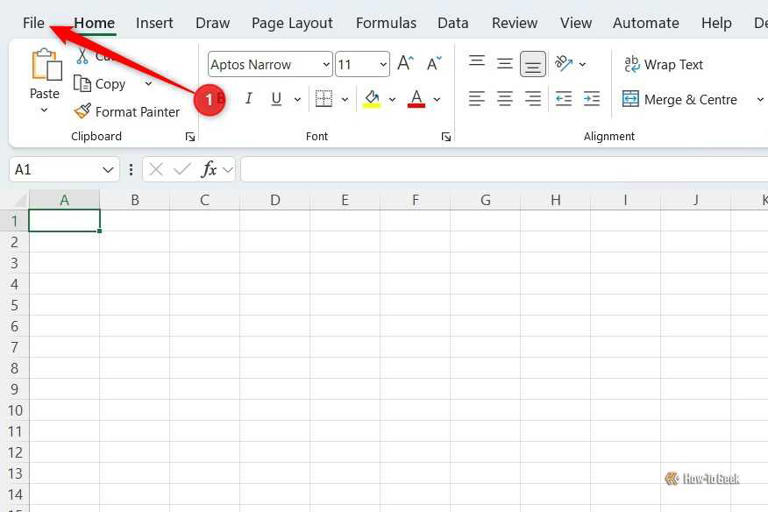Screen dimensions: 768x512
Task: Click the Home tab
Action: click(95, 23)
